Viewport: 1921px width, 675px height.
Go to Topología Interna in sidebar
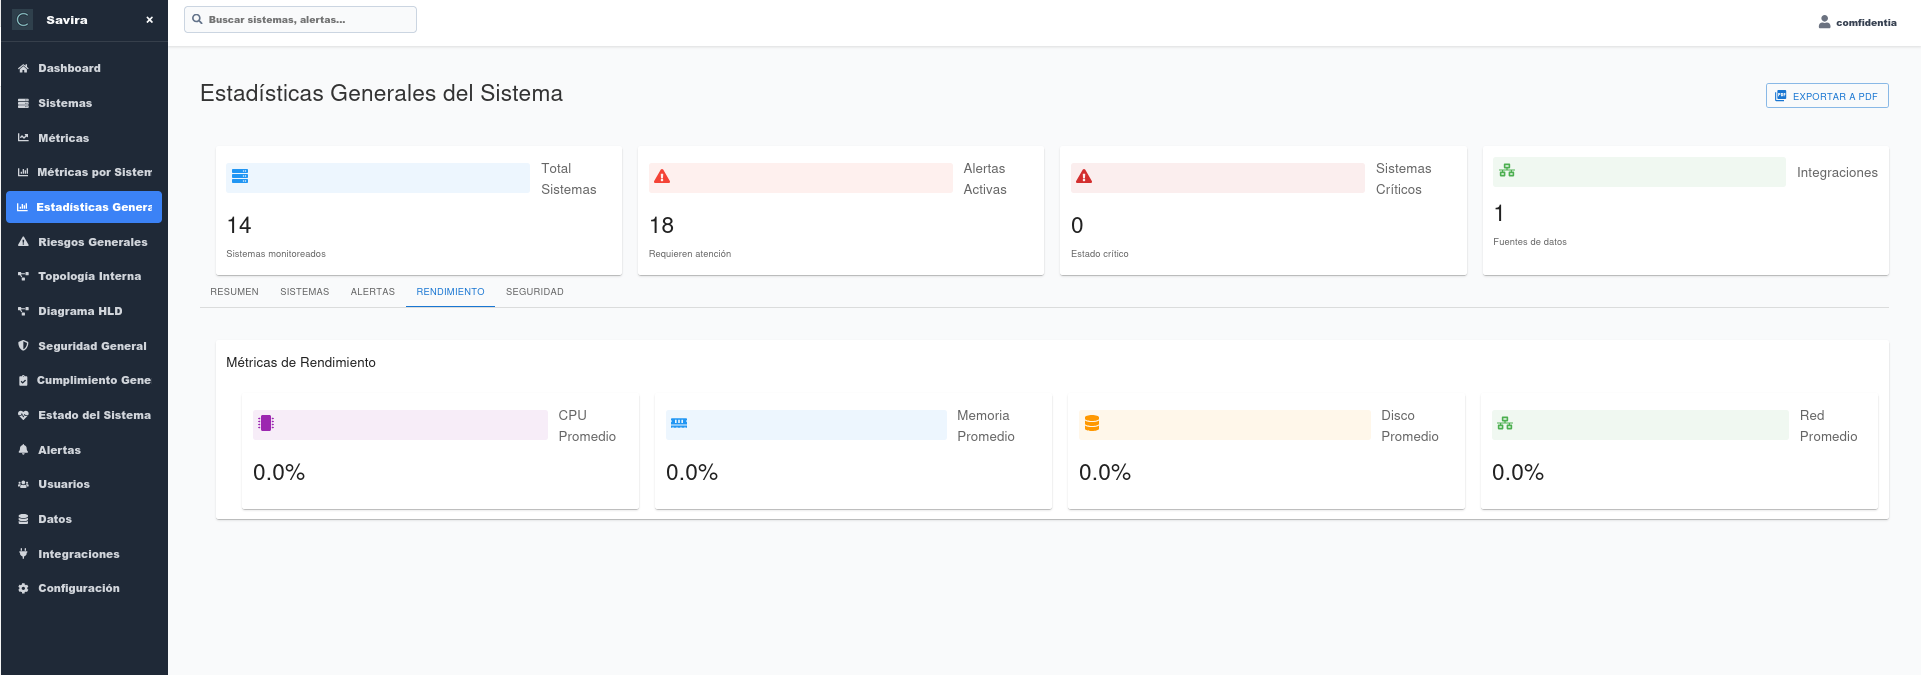pyautogui.click(x=89, y=277)
